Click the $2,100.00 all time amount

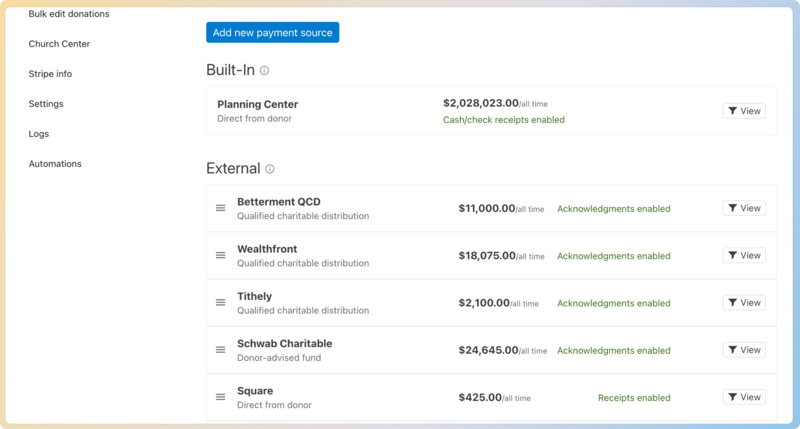(498, 304)
